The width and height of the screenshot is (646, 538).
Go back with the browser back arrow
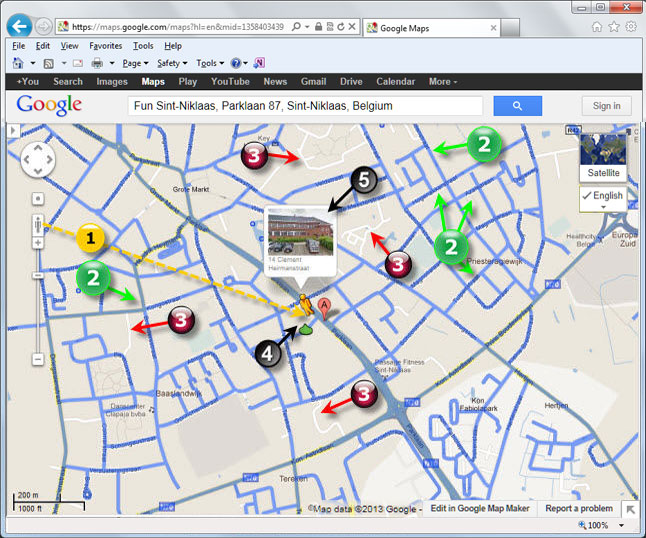[x=19, y=26]
